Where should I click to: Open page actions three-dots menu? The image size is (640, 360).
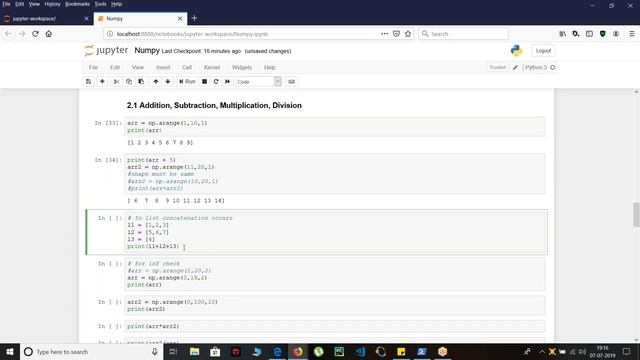pos(384,34)
